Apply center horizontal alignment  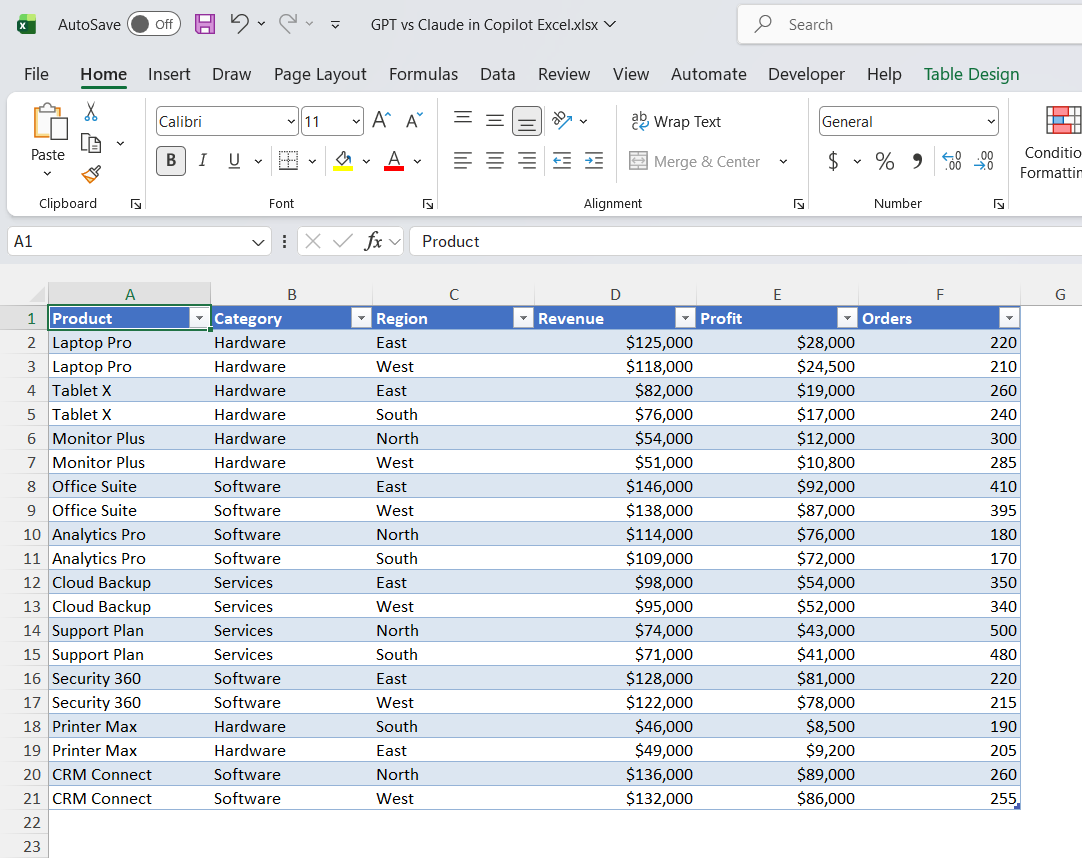495,162
